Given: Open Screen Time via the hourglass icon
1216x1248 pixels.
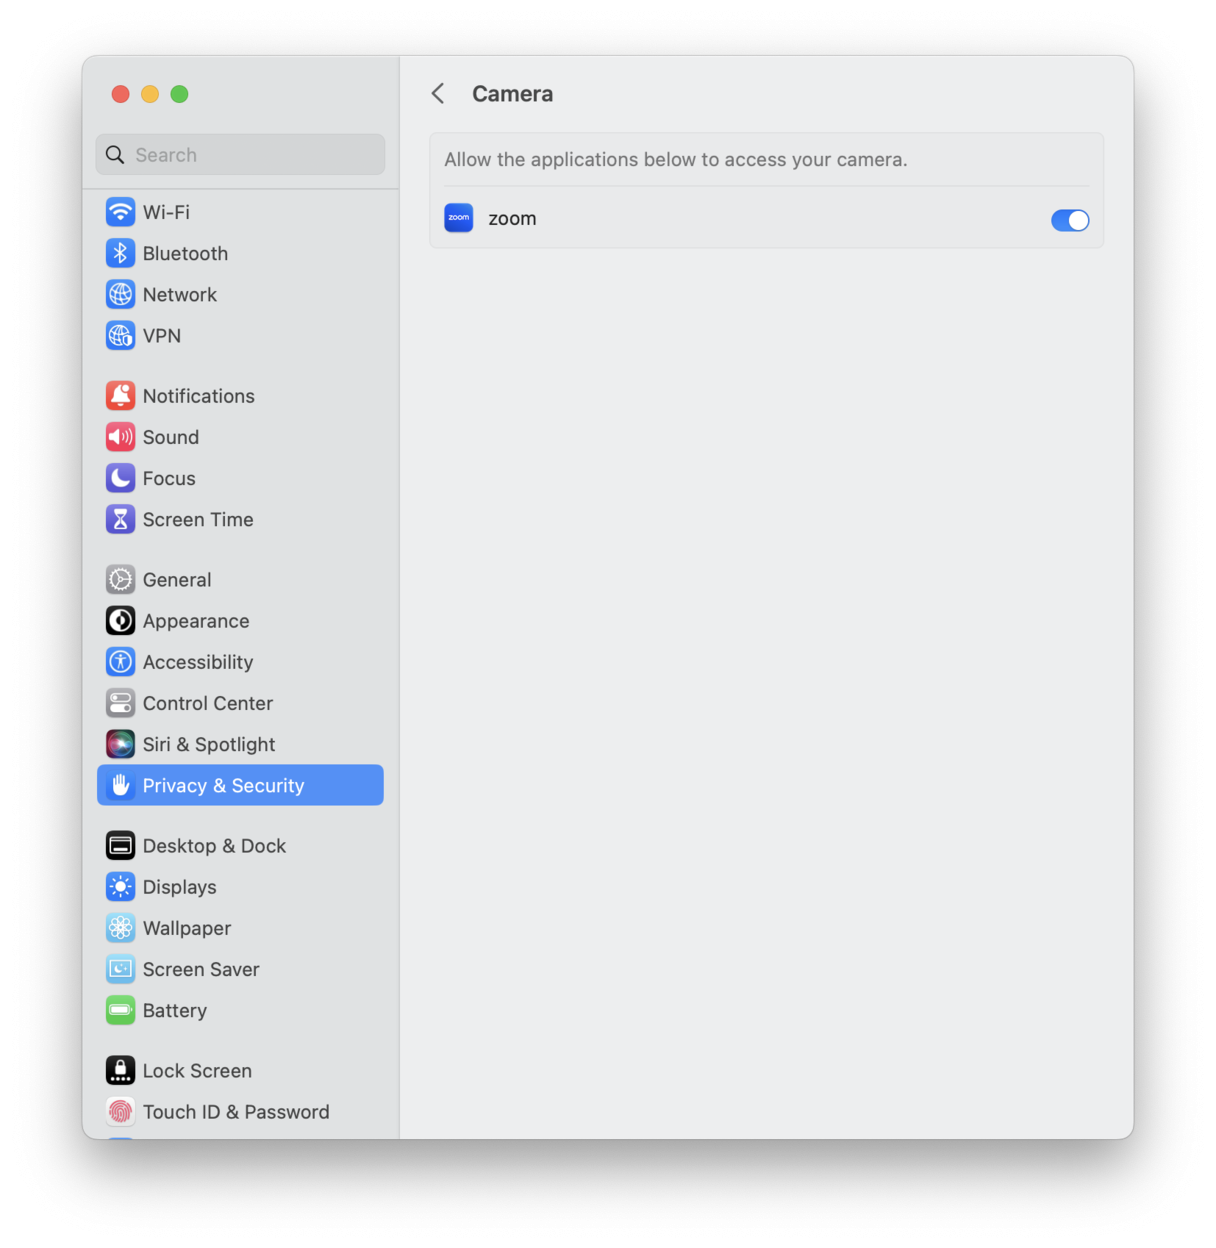Looking at the screenshot, I should 120,519.
